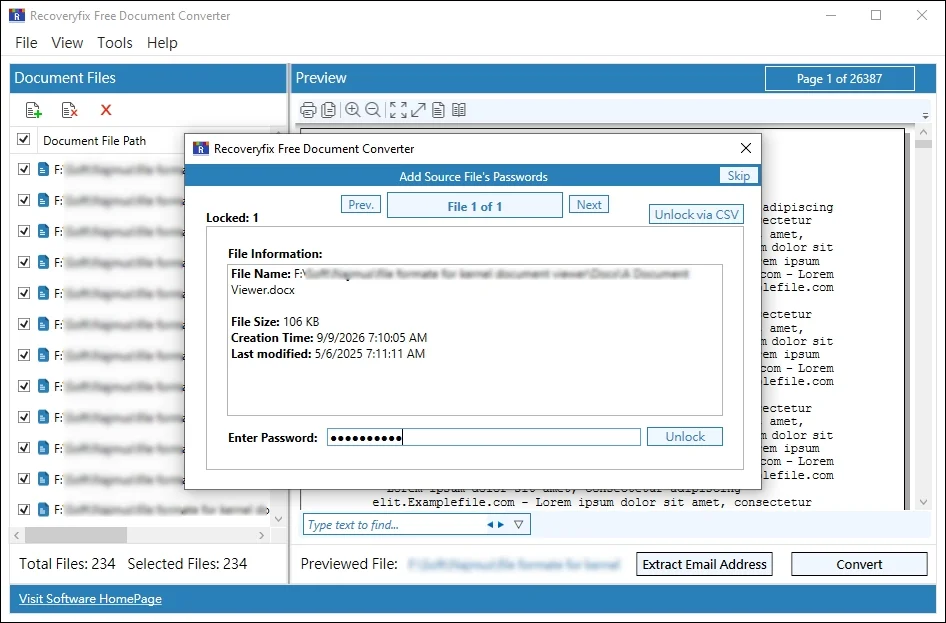Click the Remove selected document icon

69,110
